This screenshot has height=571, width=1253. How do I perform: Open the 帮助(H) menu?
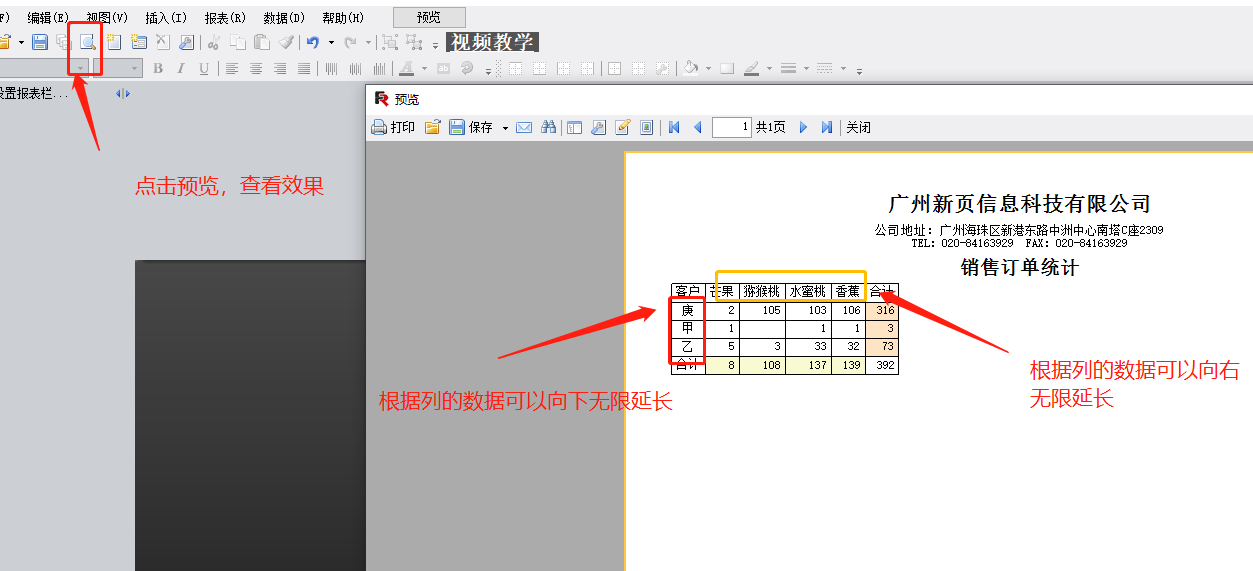point(343,18)
